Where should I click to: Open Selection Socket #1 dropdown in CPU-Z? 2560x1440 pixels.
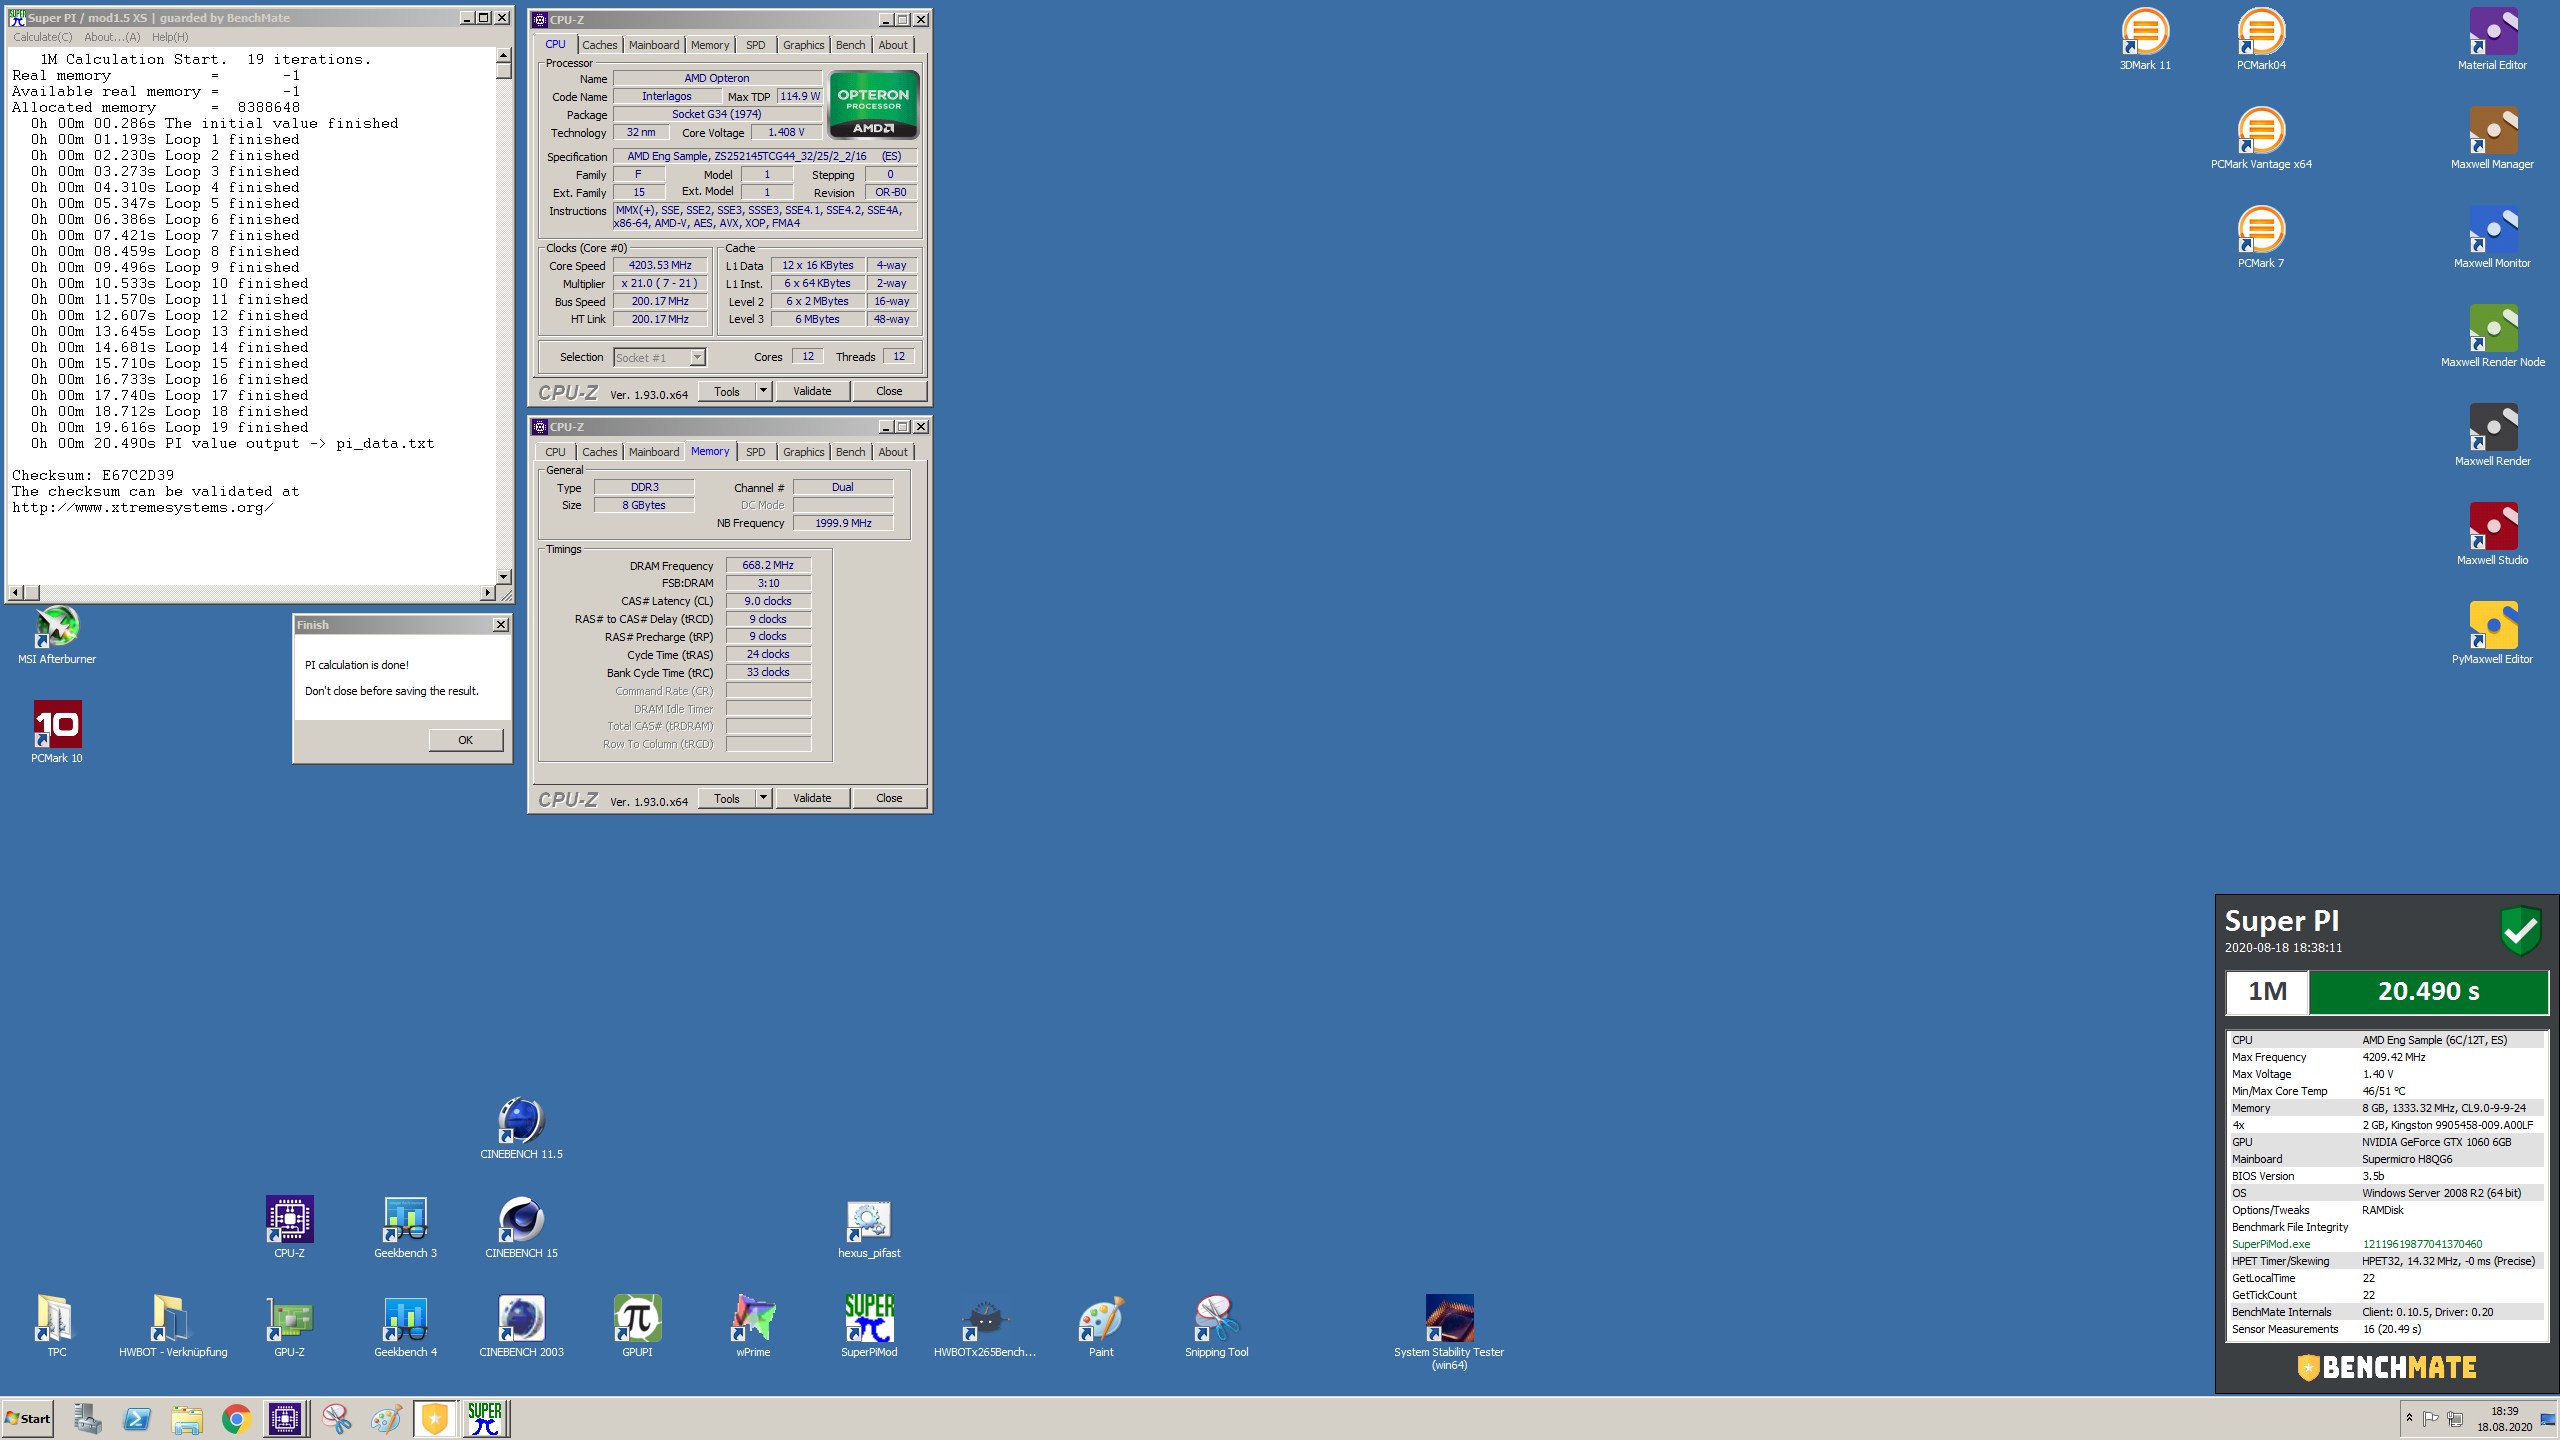660,357
